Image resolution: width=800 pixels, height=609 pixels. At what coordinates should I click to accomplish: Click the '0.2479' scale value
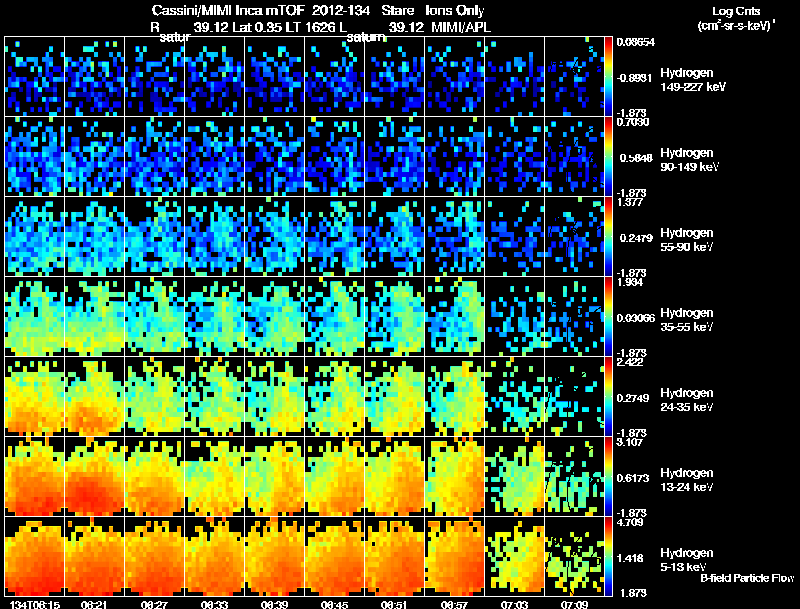[x=636, y=238]
